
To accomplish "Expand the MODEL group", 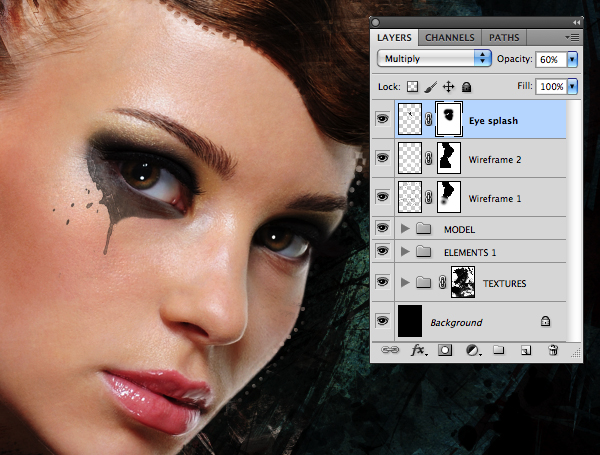I will tap(404, 228).
